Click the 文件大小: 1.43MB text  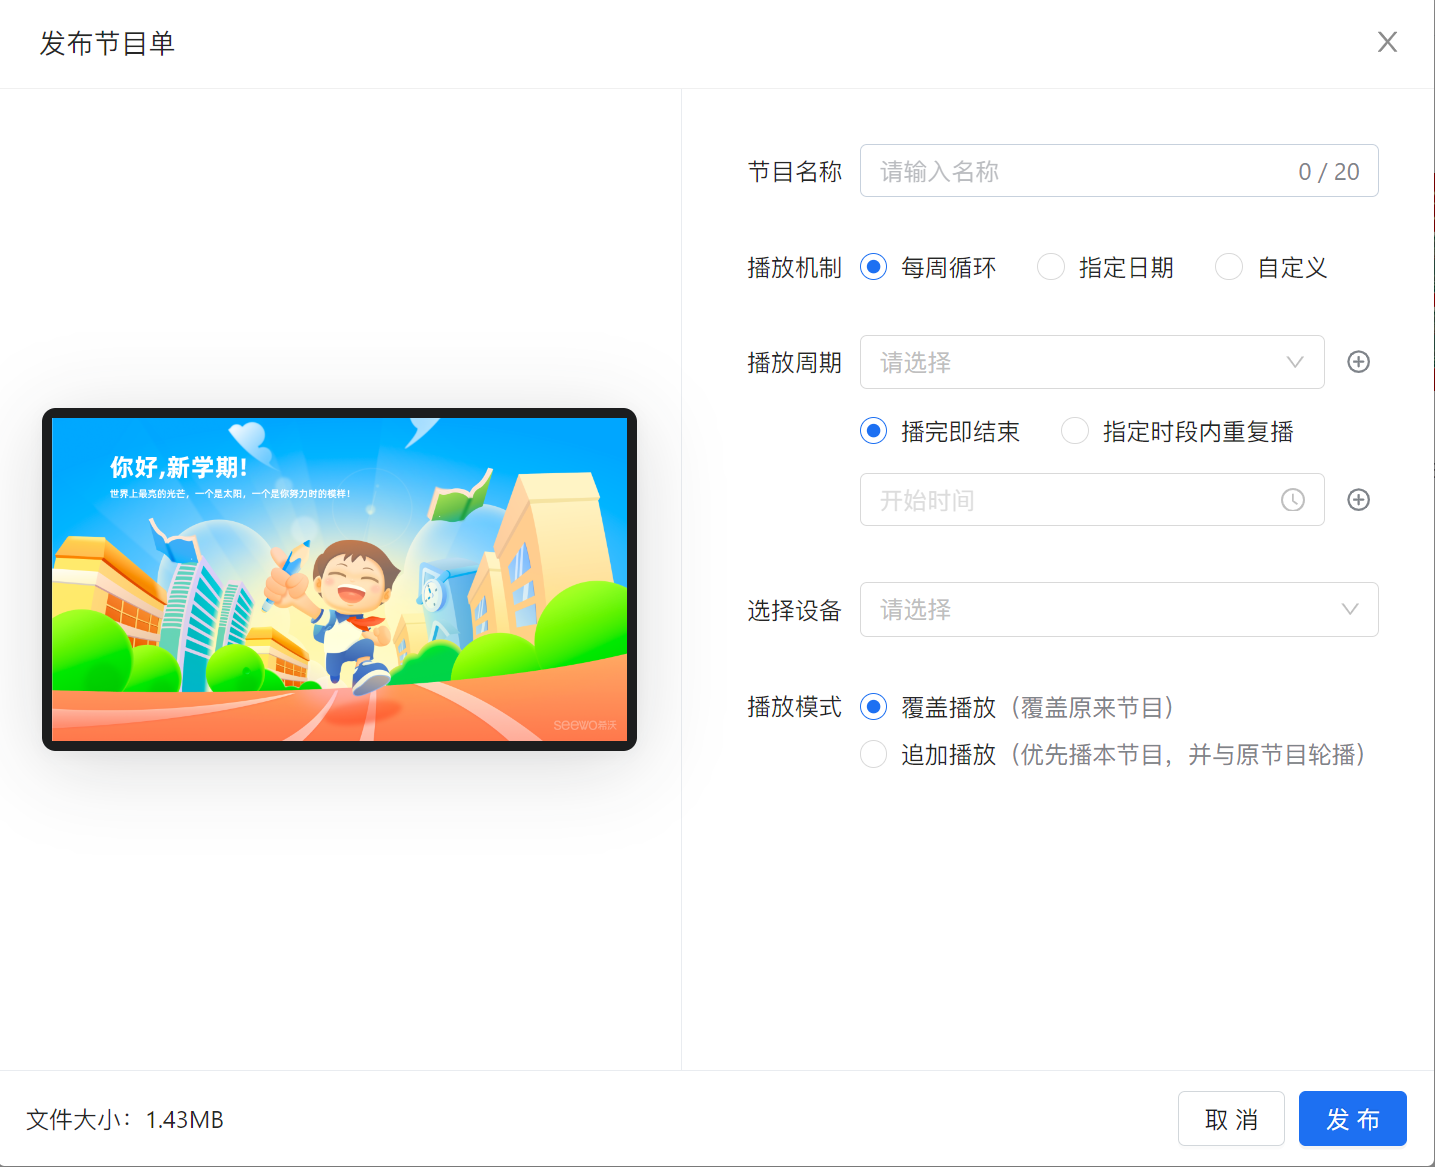coord(125,1119)
